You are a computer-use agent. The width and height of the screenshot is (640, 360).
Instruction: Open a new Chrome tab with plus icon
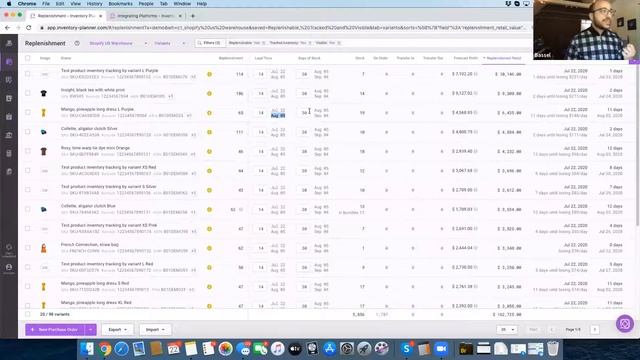(x=193, y=16)
